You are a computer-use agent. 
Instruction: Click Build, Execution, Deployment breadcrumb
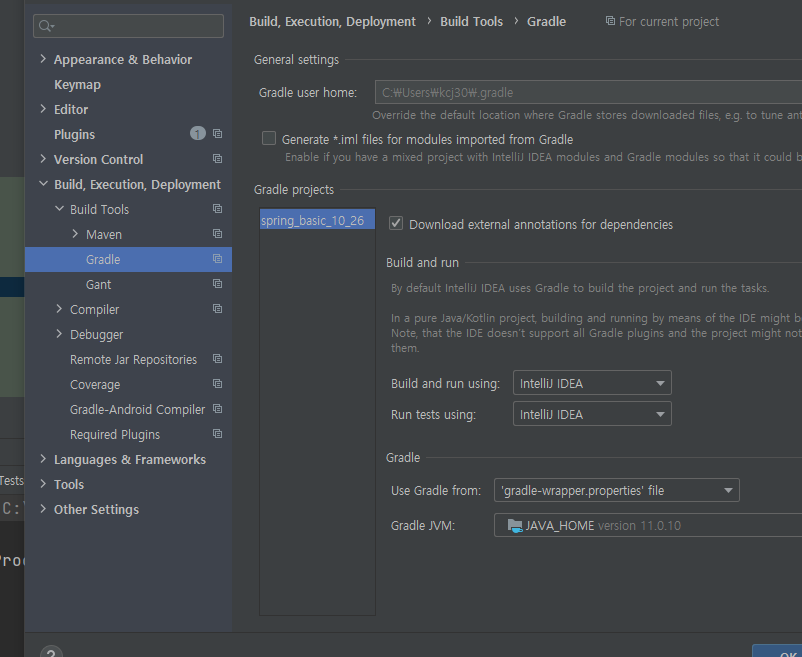332,21
